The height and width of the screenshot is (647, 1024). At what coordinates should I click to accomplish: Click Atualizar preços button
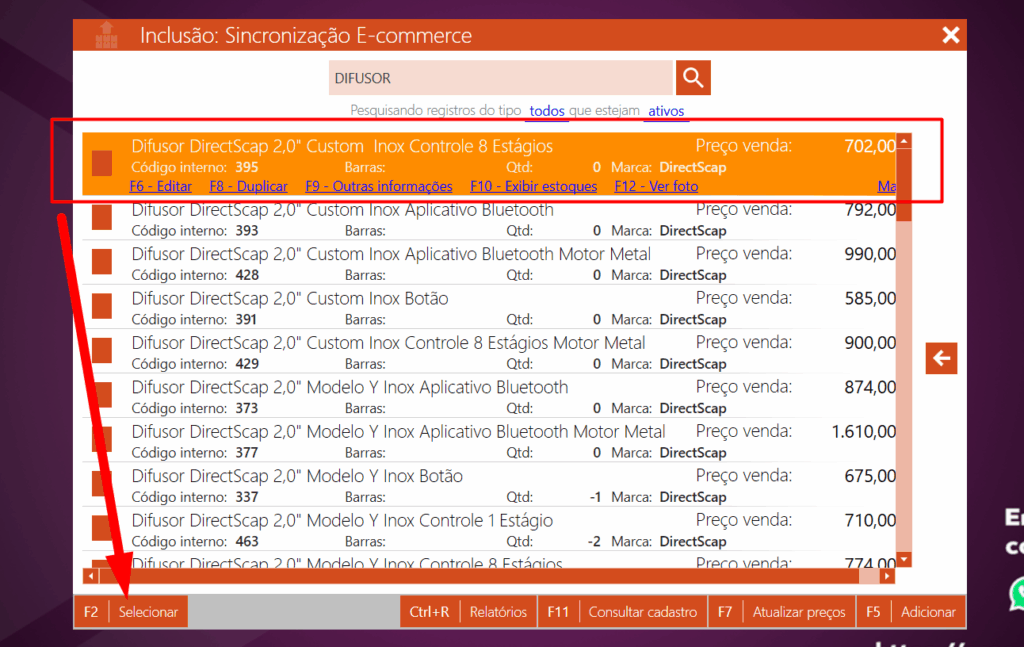pos(799,612)
